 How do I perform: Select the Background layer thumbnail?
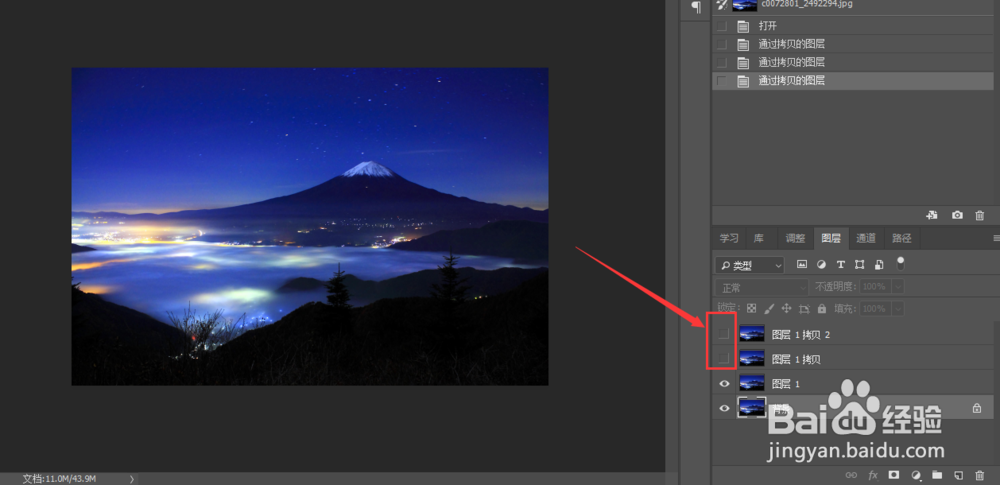752,407
